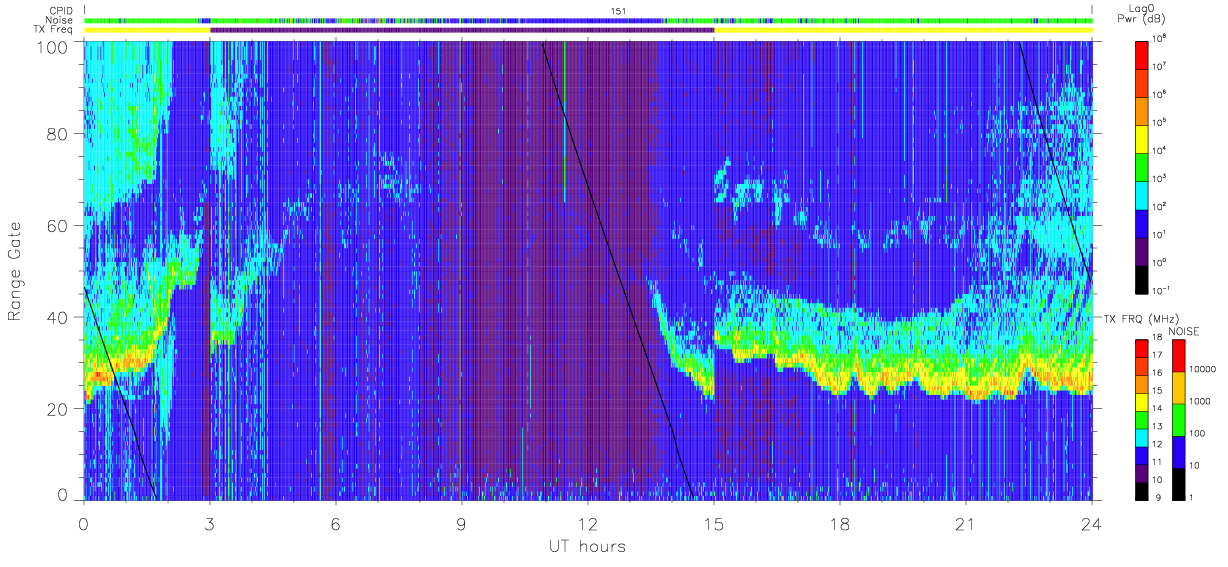Click the '20' label on the Range Gate axis
The height and width of the screenshot is (567, 1228).
tap(58, 409)
